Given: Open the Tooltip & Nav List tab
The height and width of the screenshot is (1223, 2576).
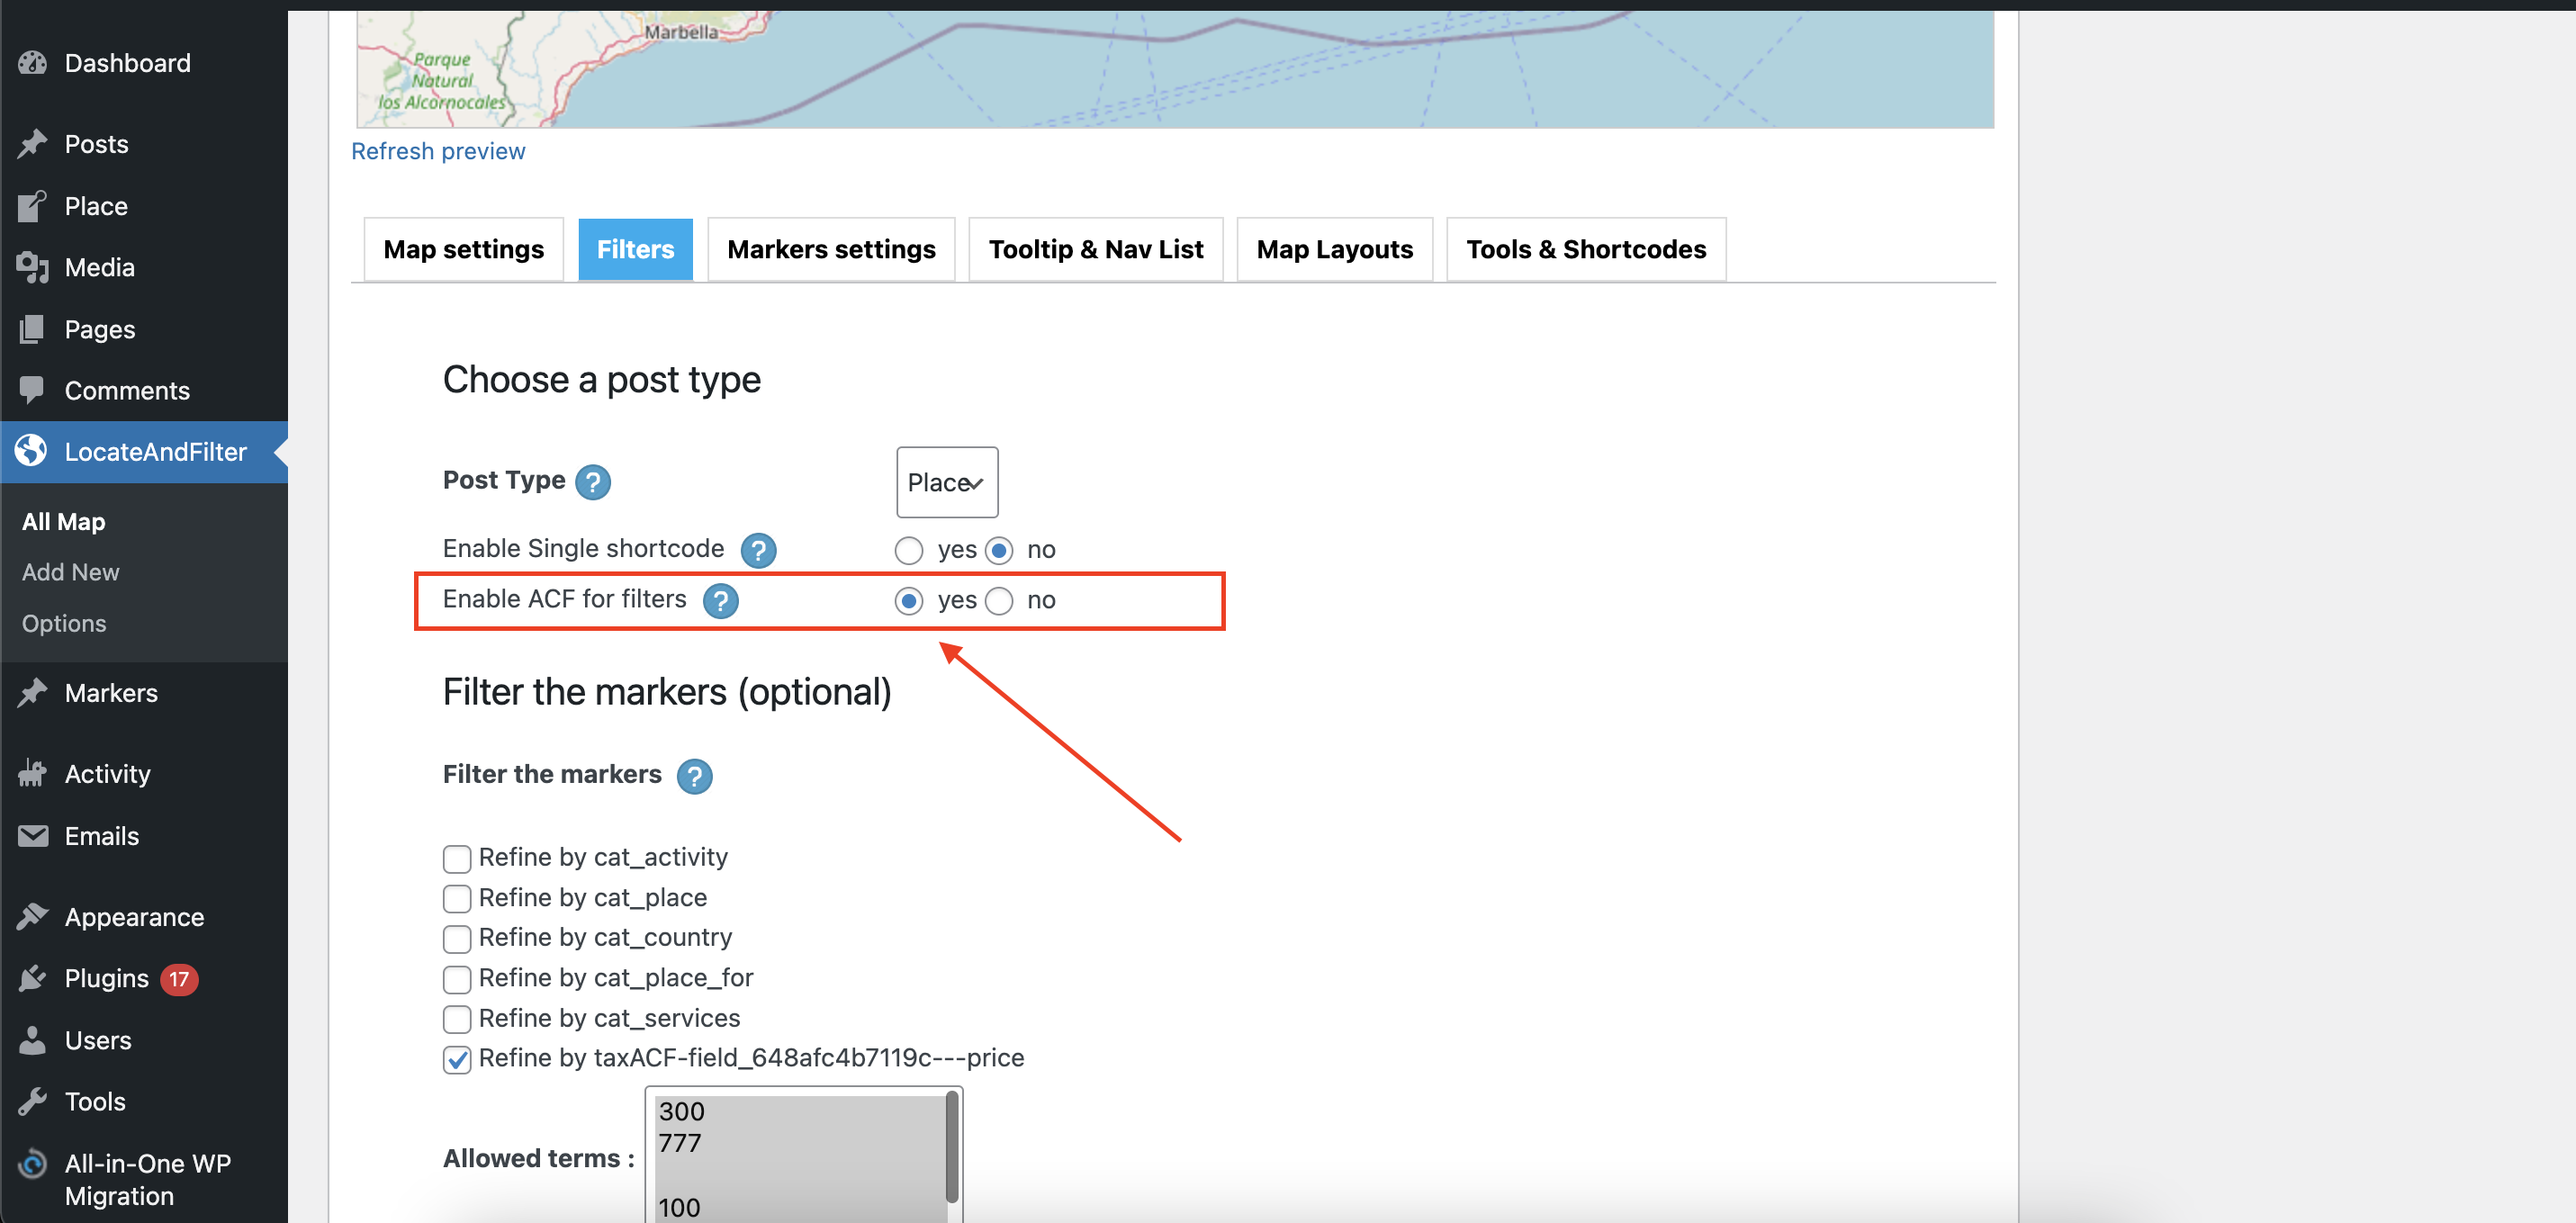Looking at the screenshot, I should click(1095, 249).
